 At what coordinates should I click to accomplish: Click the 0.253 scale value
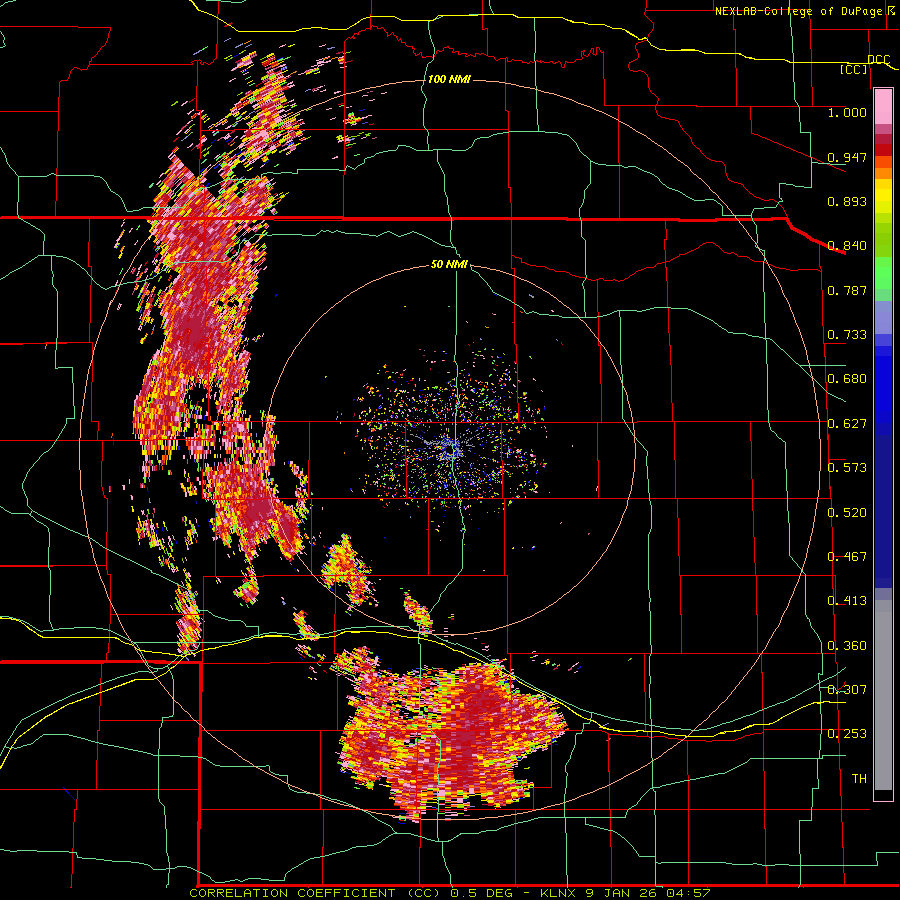[x=847, y=734]
